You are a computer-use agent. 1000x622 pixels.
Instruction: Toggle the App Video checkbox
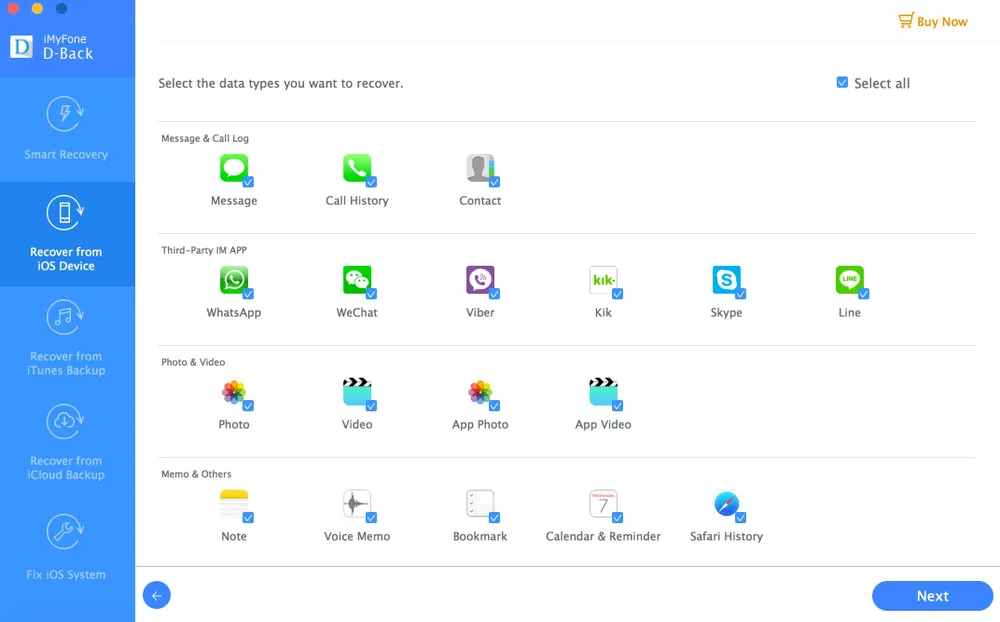click(617, 406)
